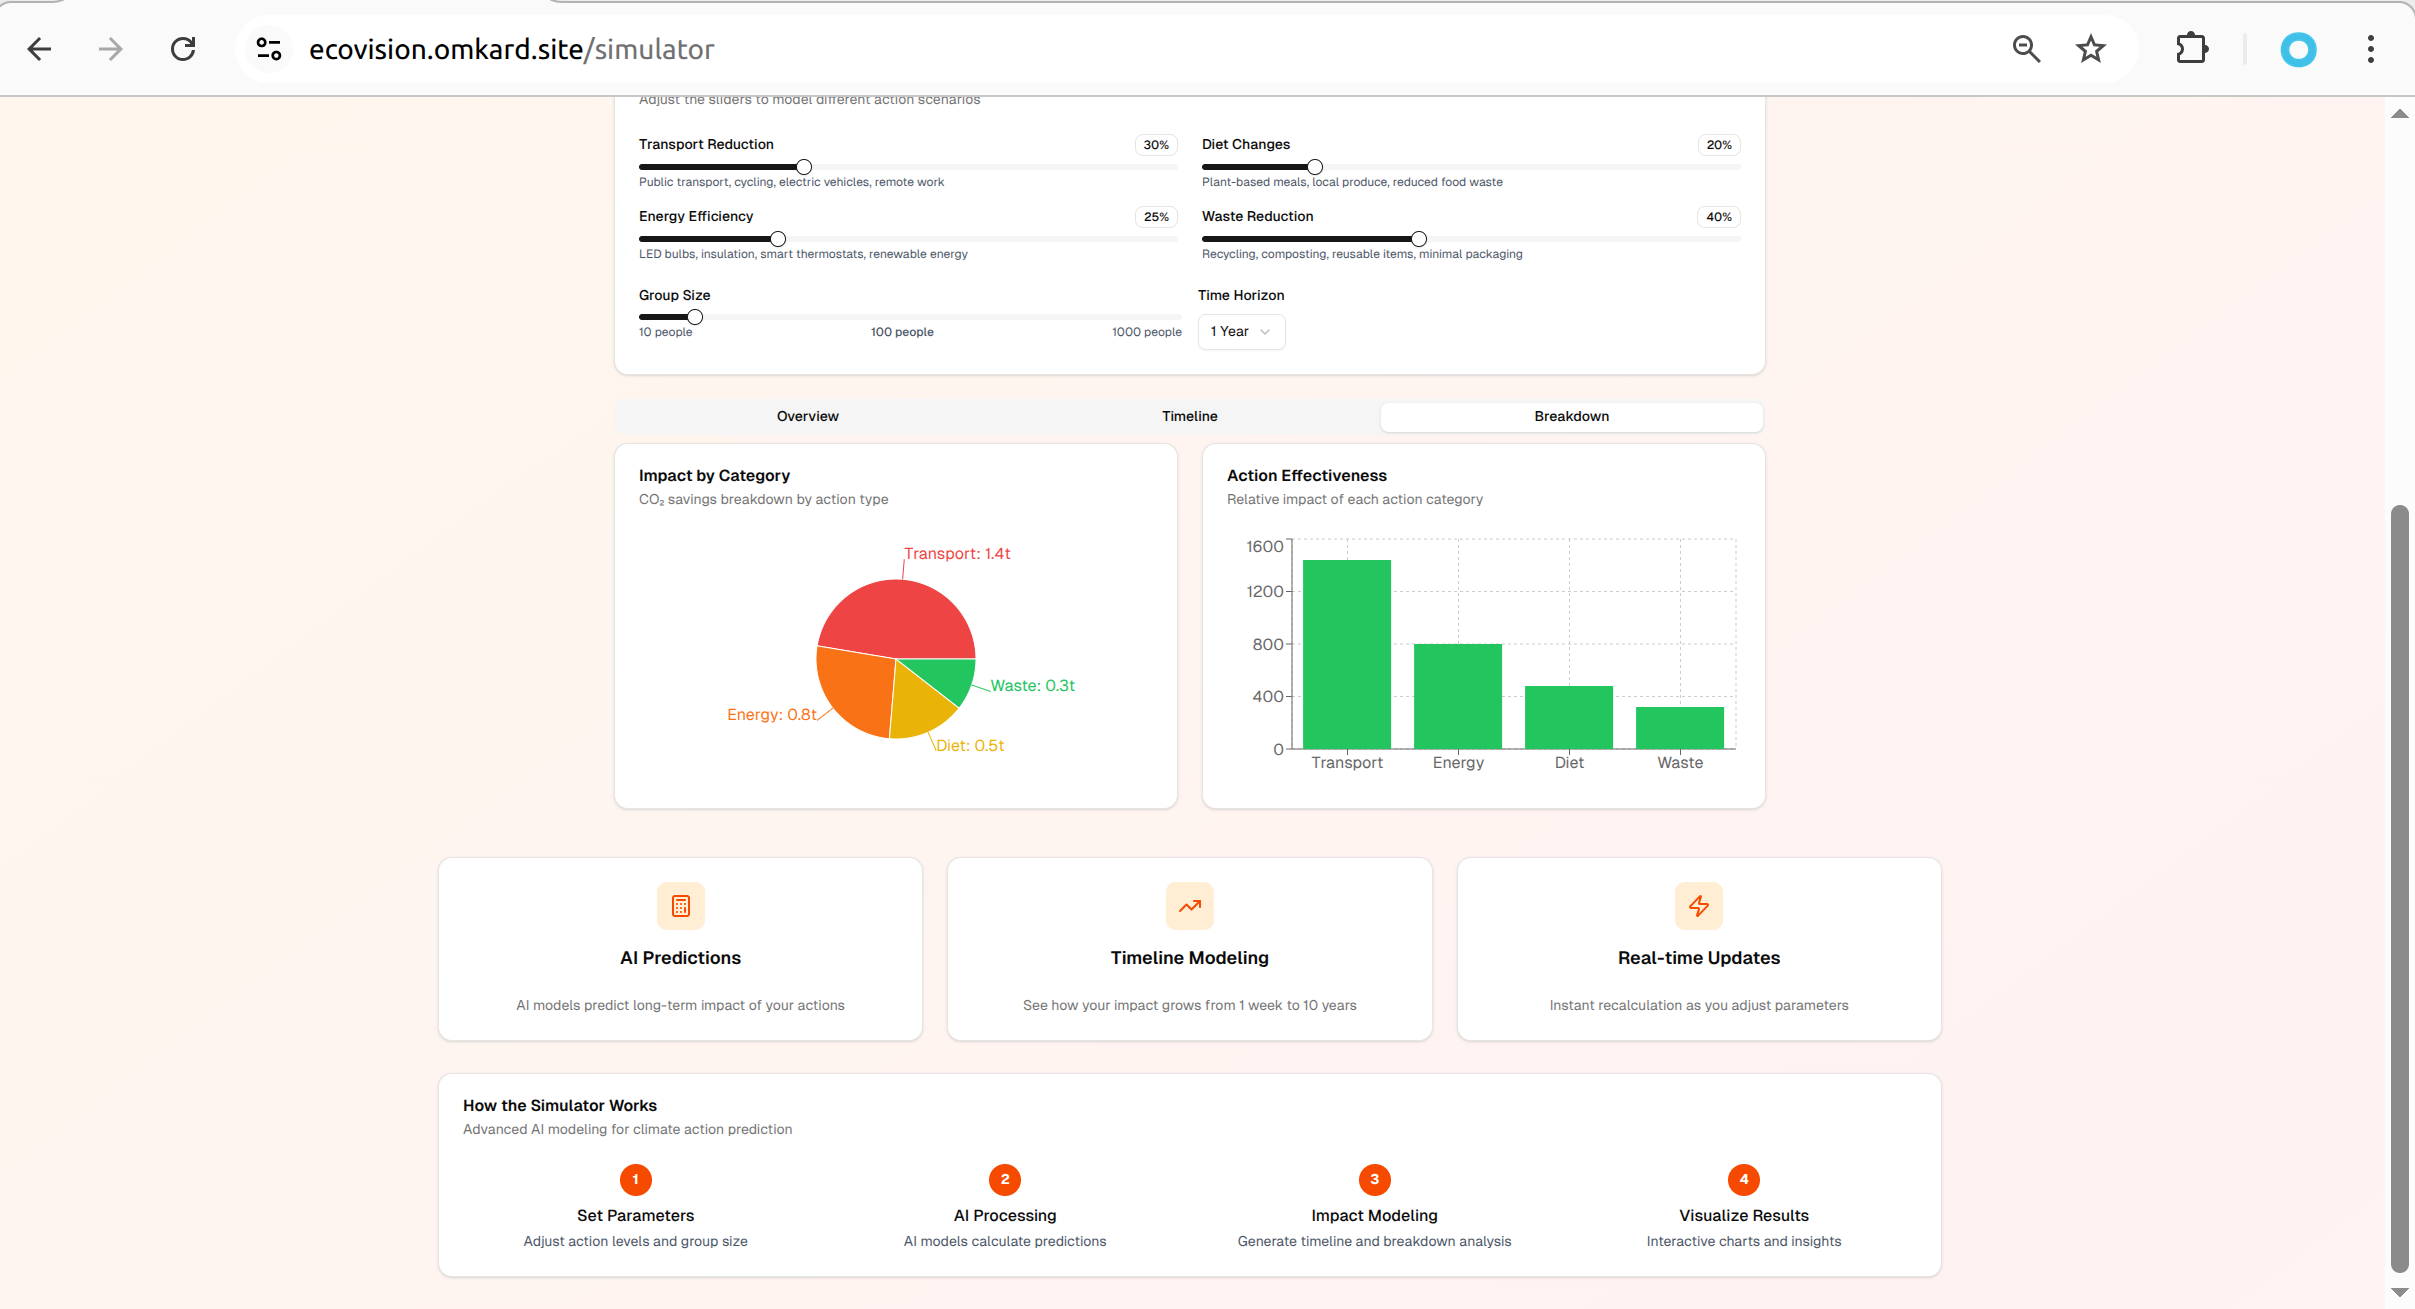Select the Breakdown tab

(x=1571, y=417)
